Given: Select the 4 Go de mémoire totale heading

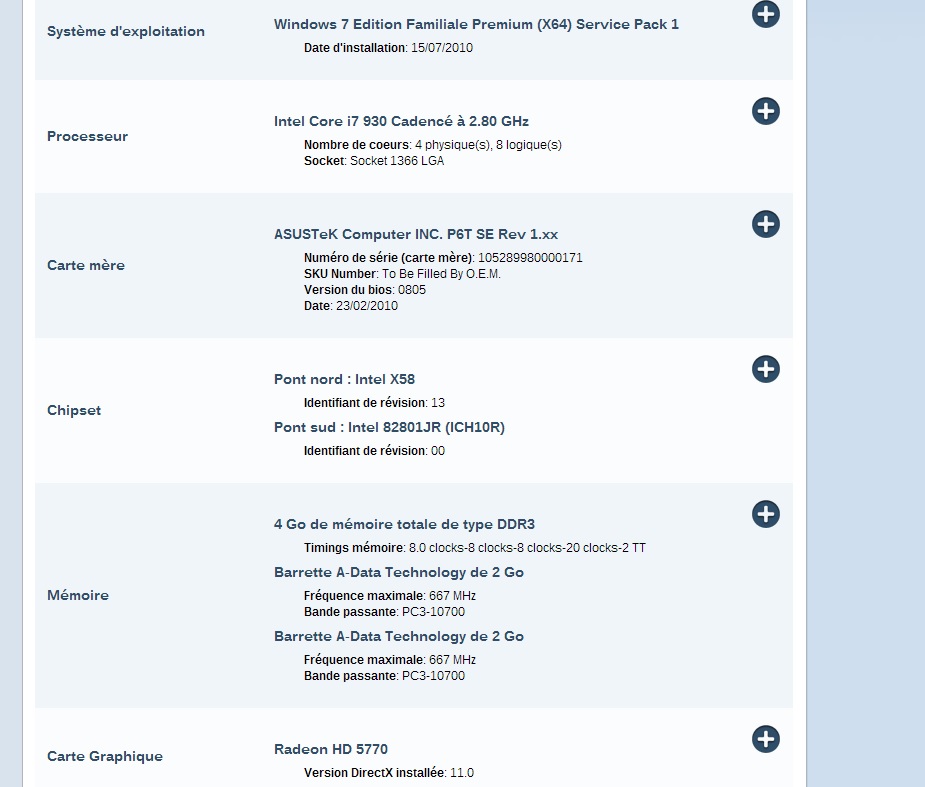Looking at the screenshot, I should 404,524.
